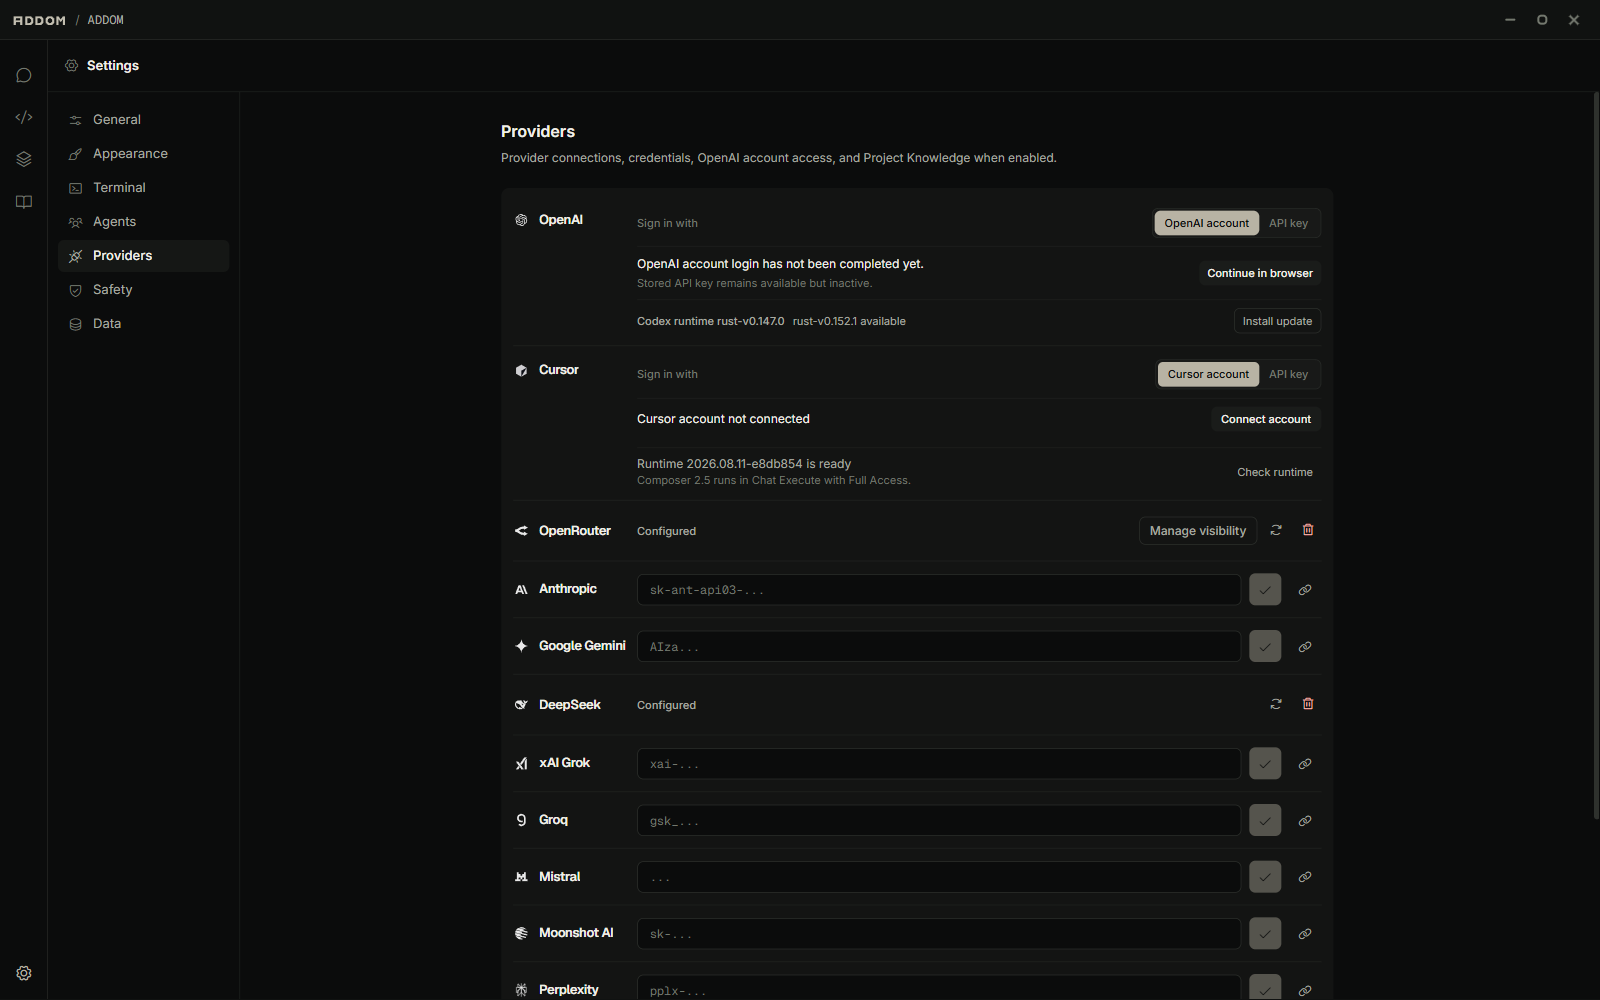
Task: Open the Groq key link icon
Action: [x=1305, y=821]
